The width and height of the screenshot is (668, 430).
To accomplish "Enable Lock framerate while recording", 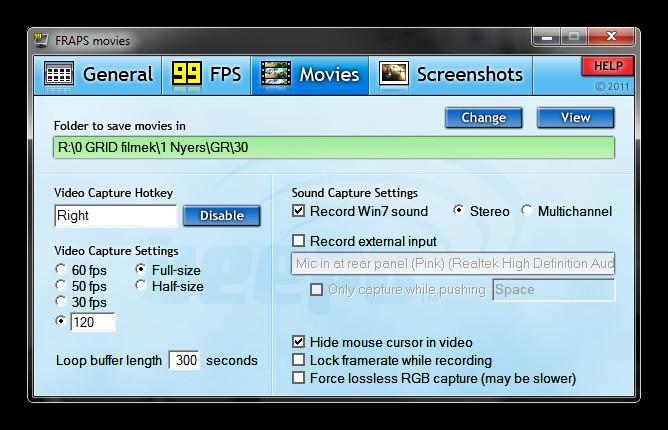I will pyautogui.click(x=298, y=360).
